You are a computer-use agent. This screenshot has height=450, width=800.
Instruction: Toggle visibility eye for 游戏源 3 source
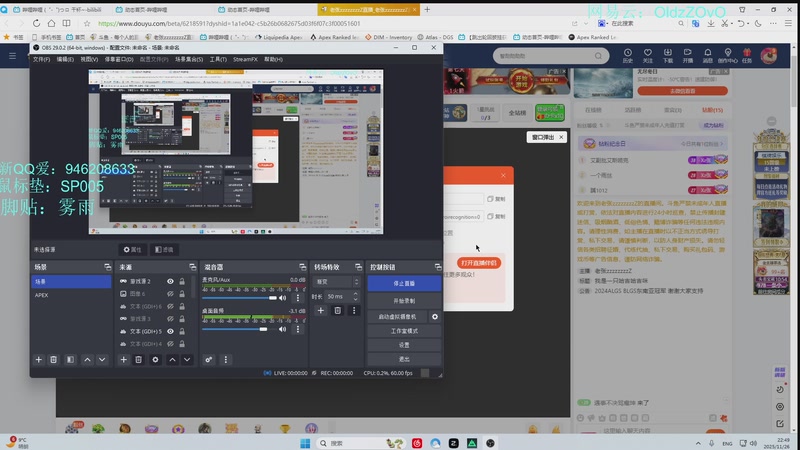tap(170, 319)
